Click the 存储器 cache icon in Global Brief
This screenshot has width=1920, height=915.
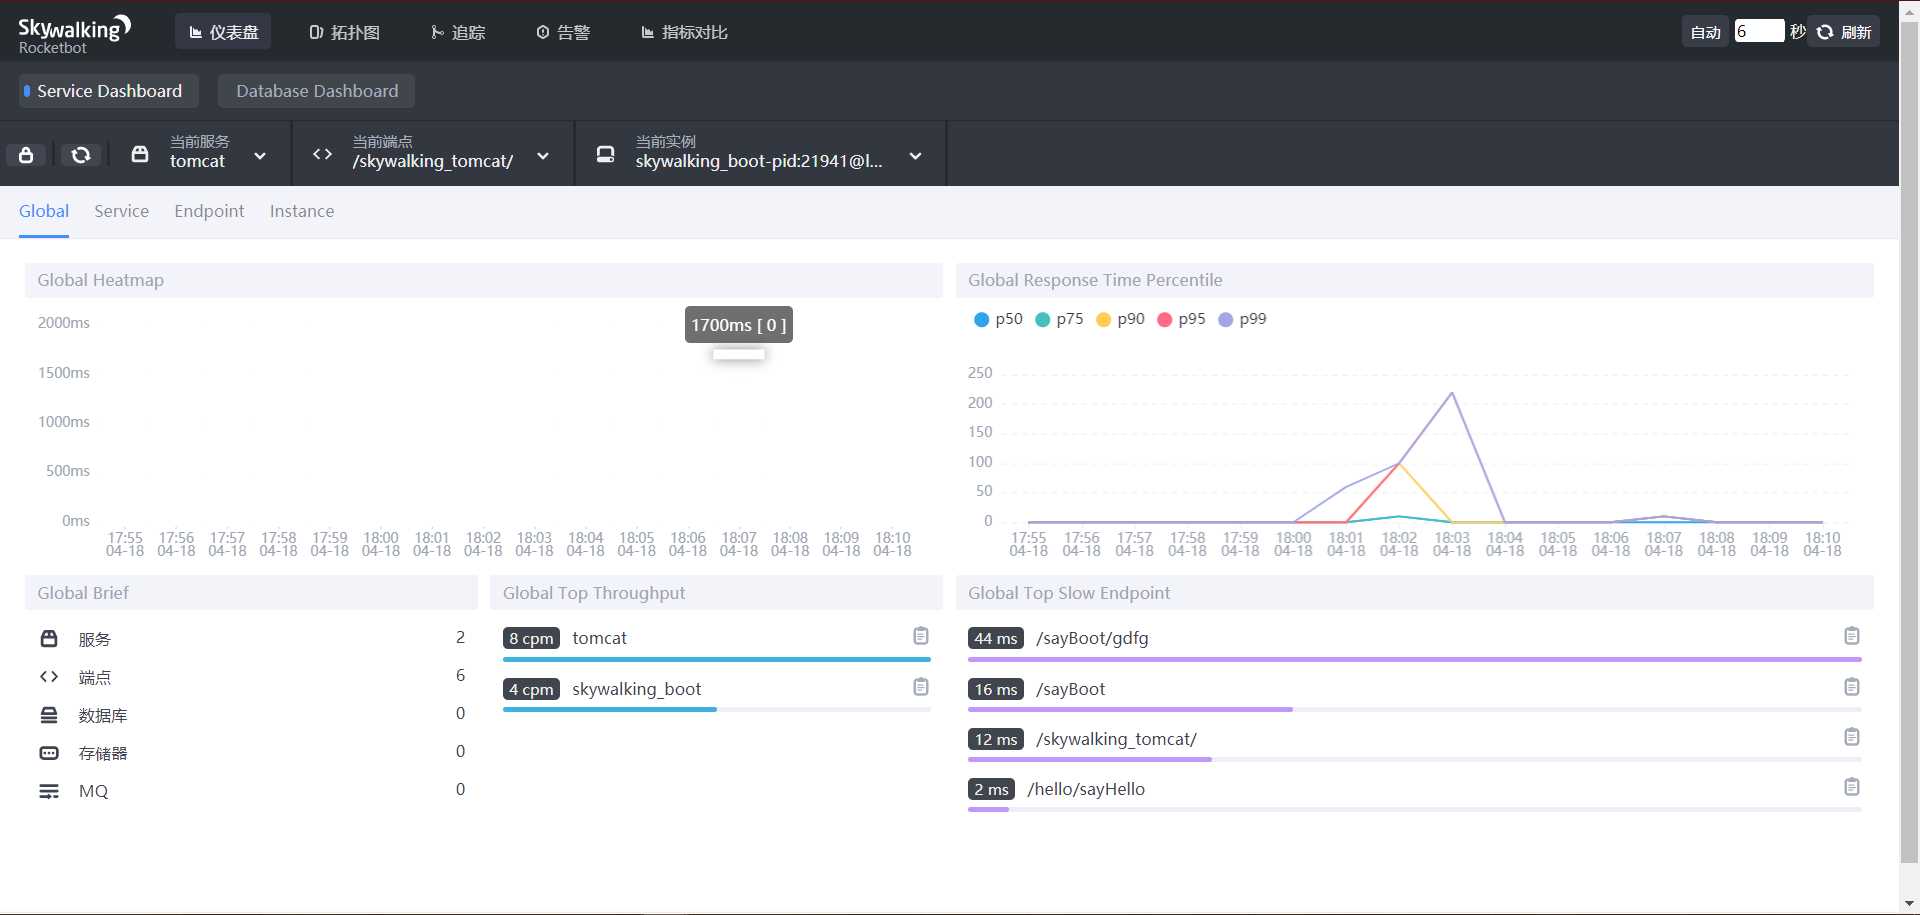[49, 752]
